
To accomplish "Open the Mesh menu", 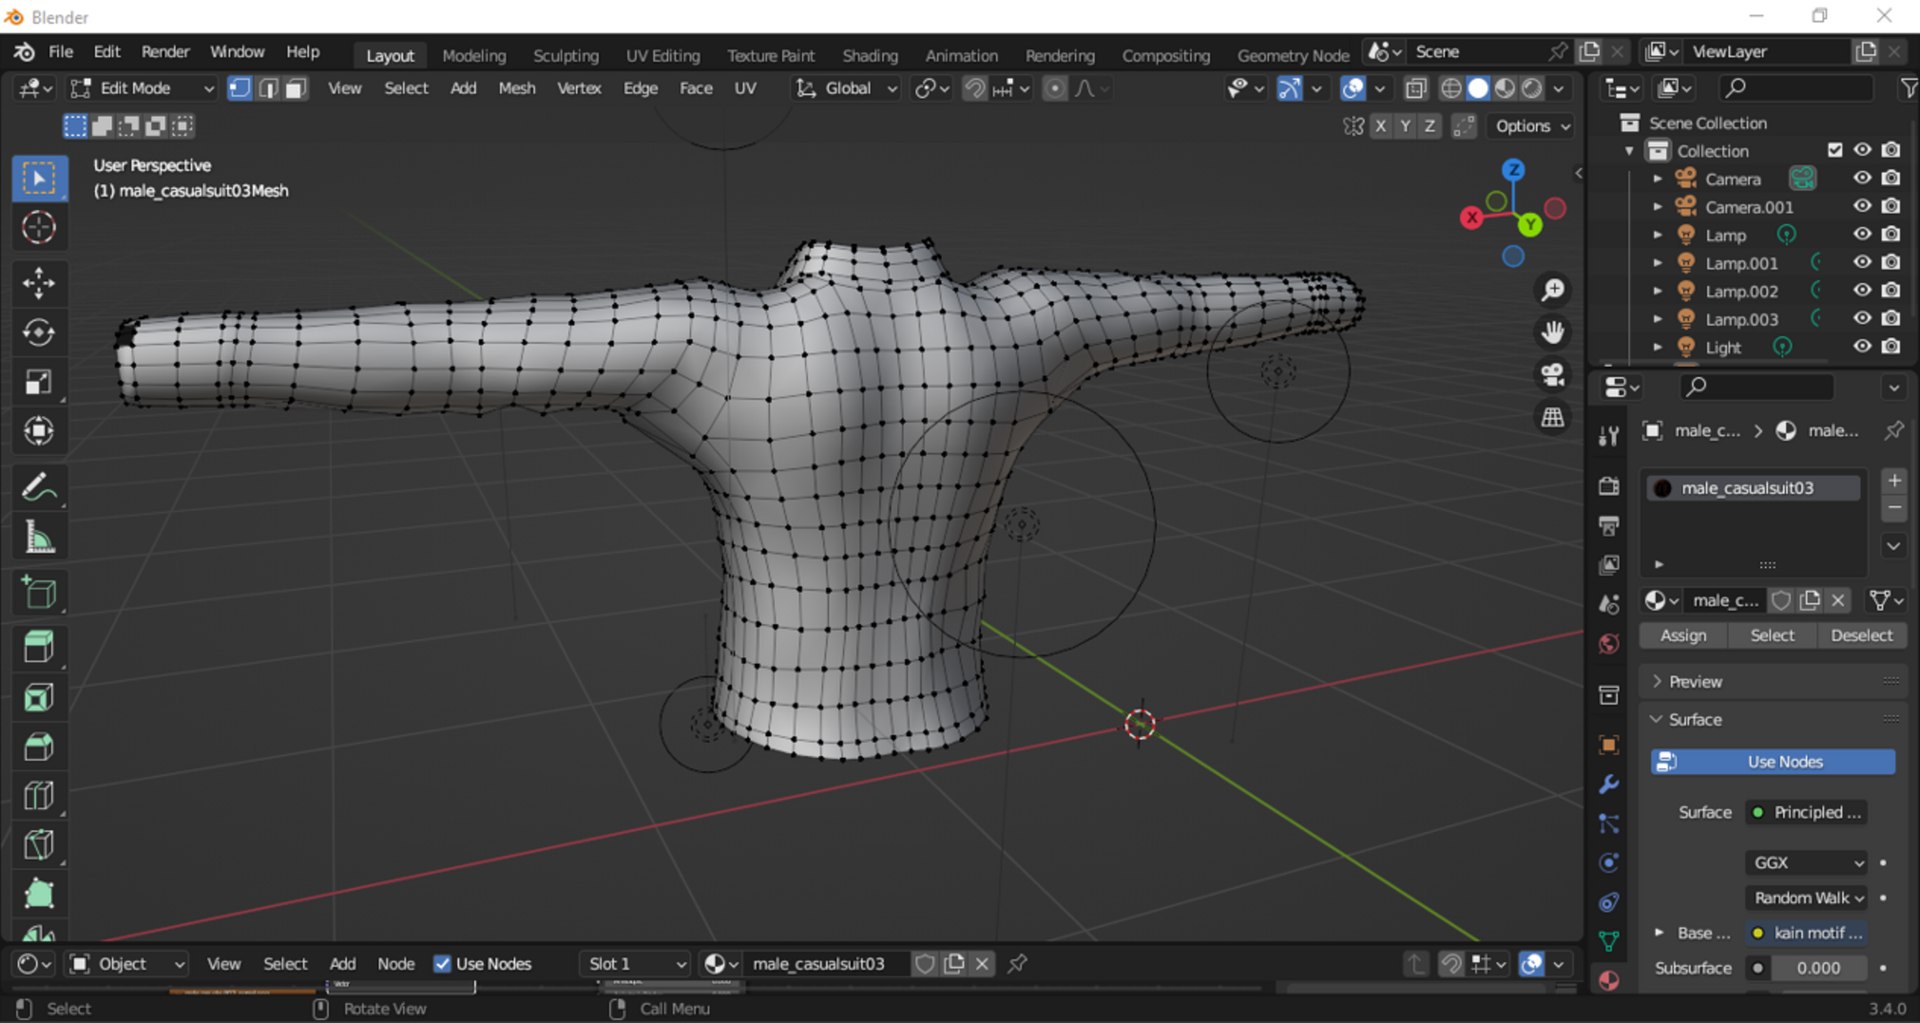I will point(516,89).
